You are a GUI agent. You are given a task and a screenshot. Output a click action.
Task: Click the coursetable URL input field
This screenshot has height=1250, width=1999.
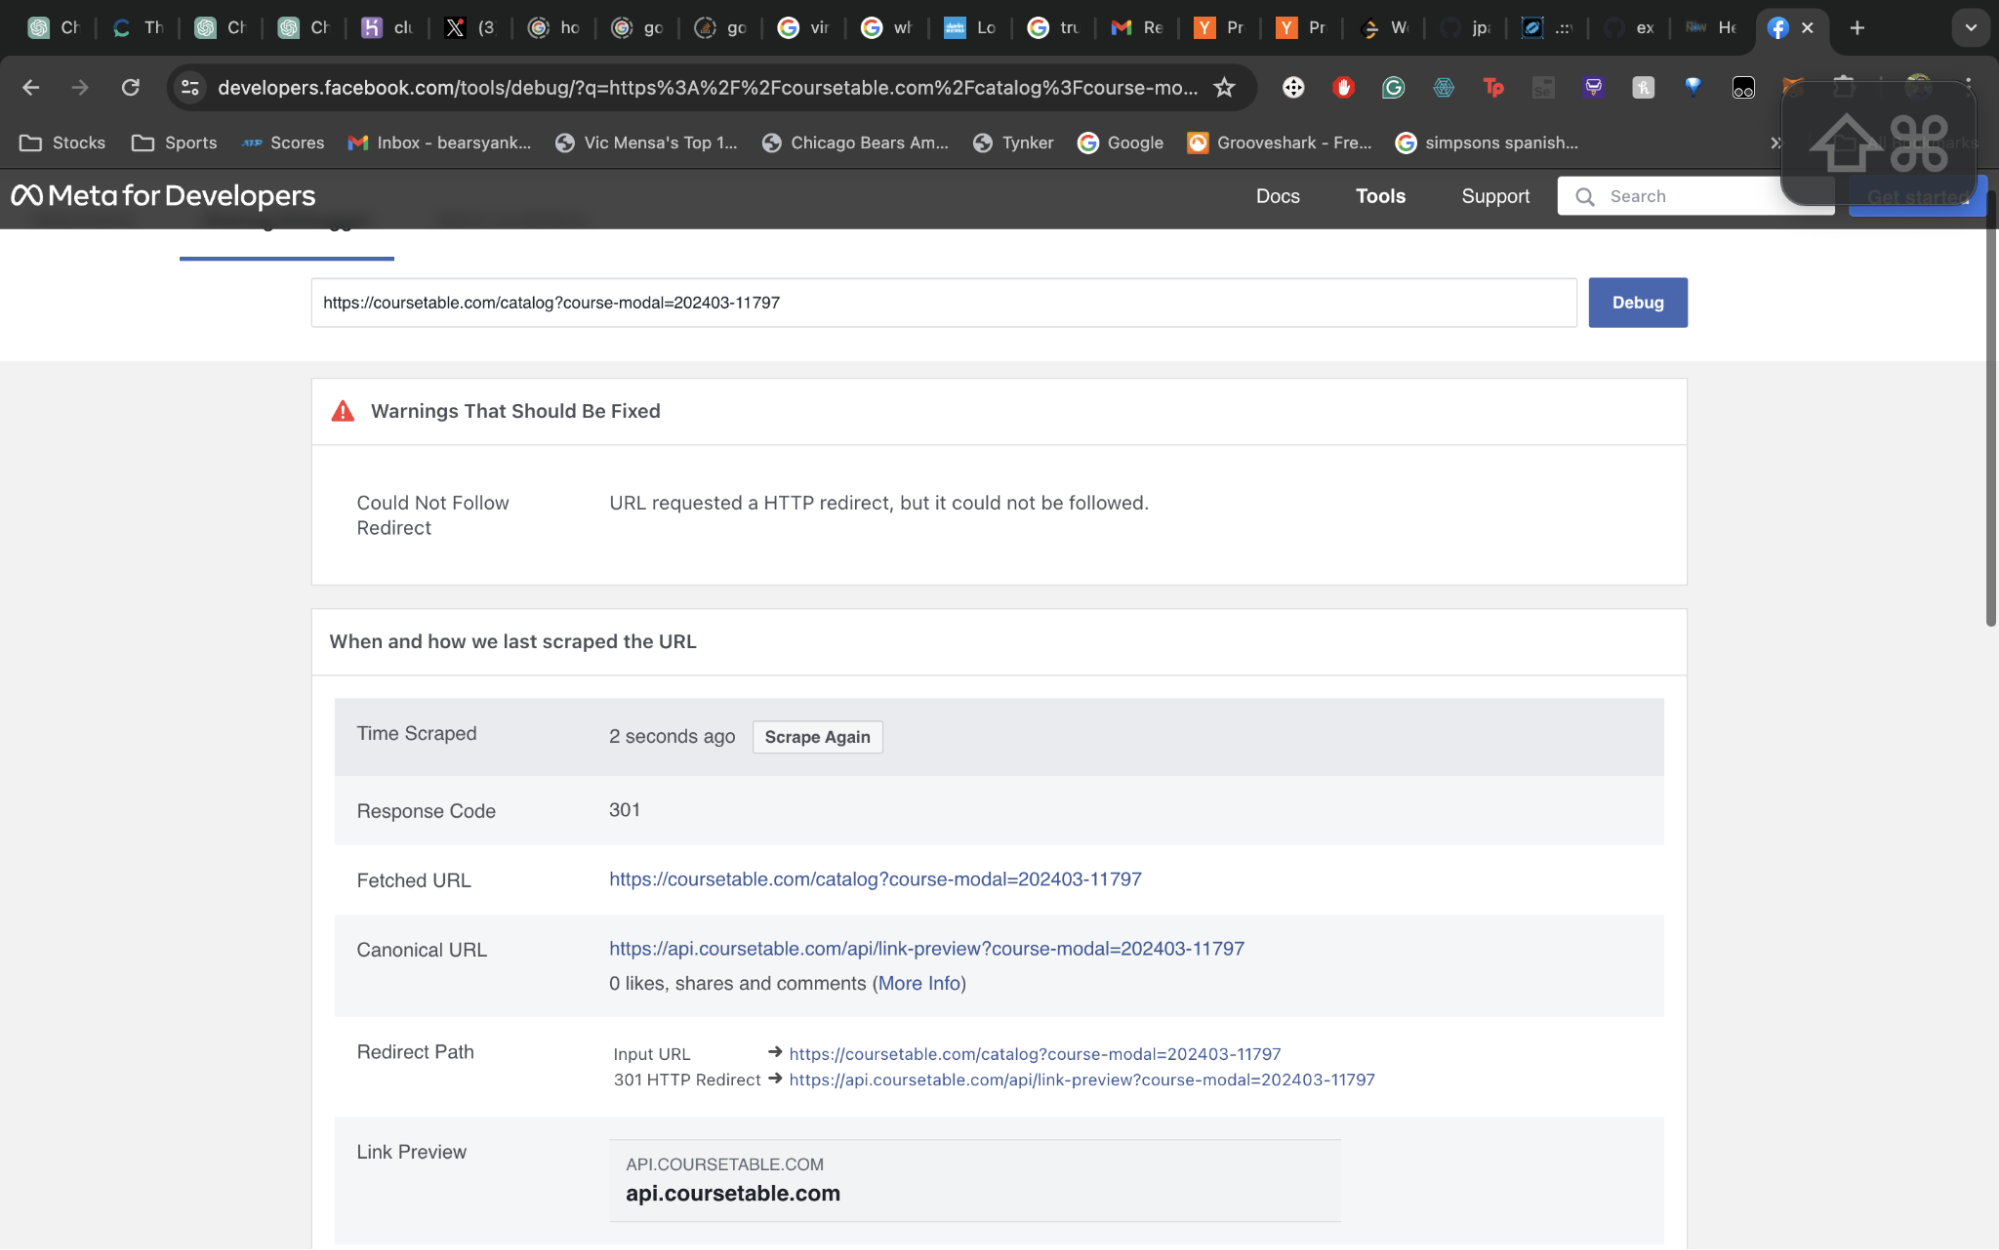[x=943, y=303]
